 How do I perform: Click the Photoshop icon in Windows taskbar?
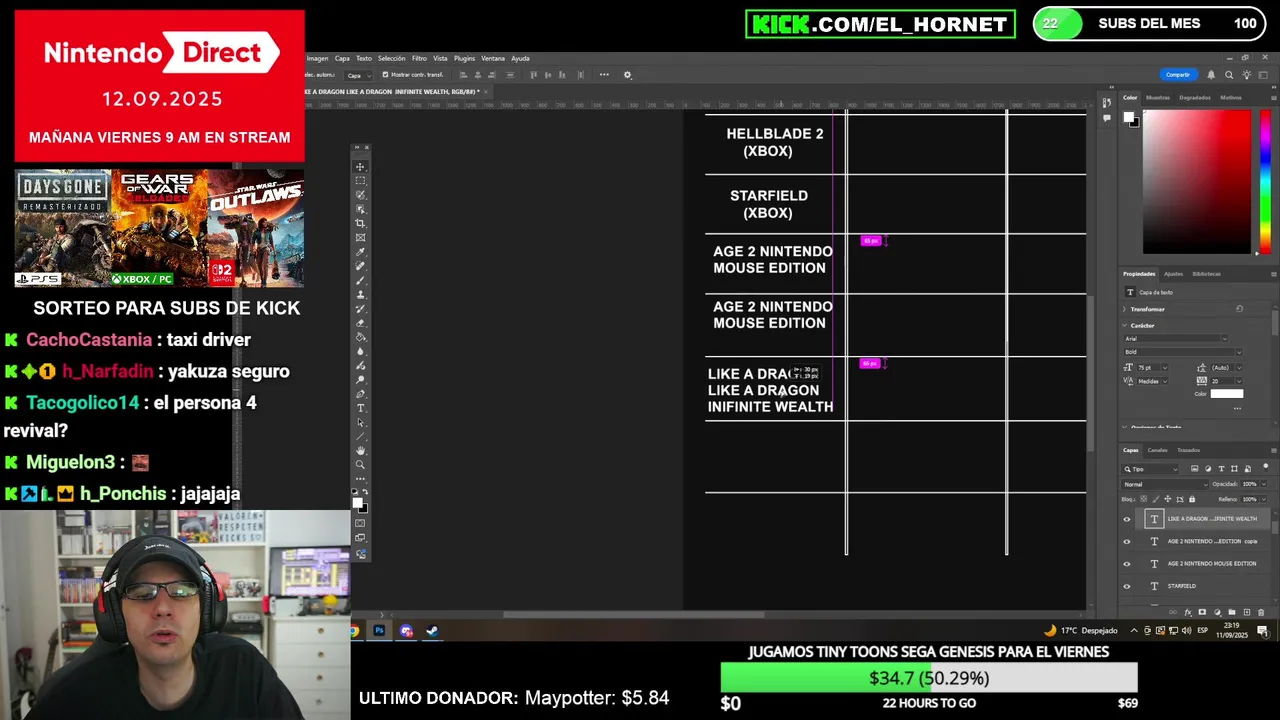click(x=379, y=631)
